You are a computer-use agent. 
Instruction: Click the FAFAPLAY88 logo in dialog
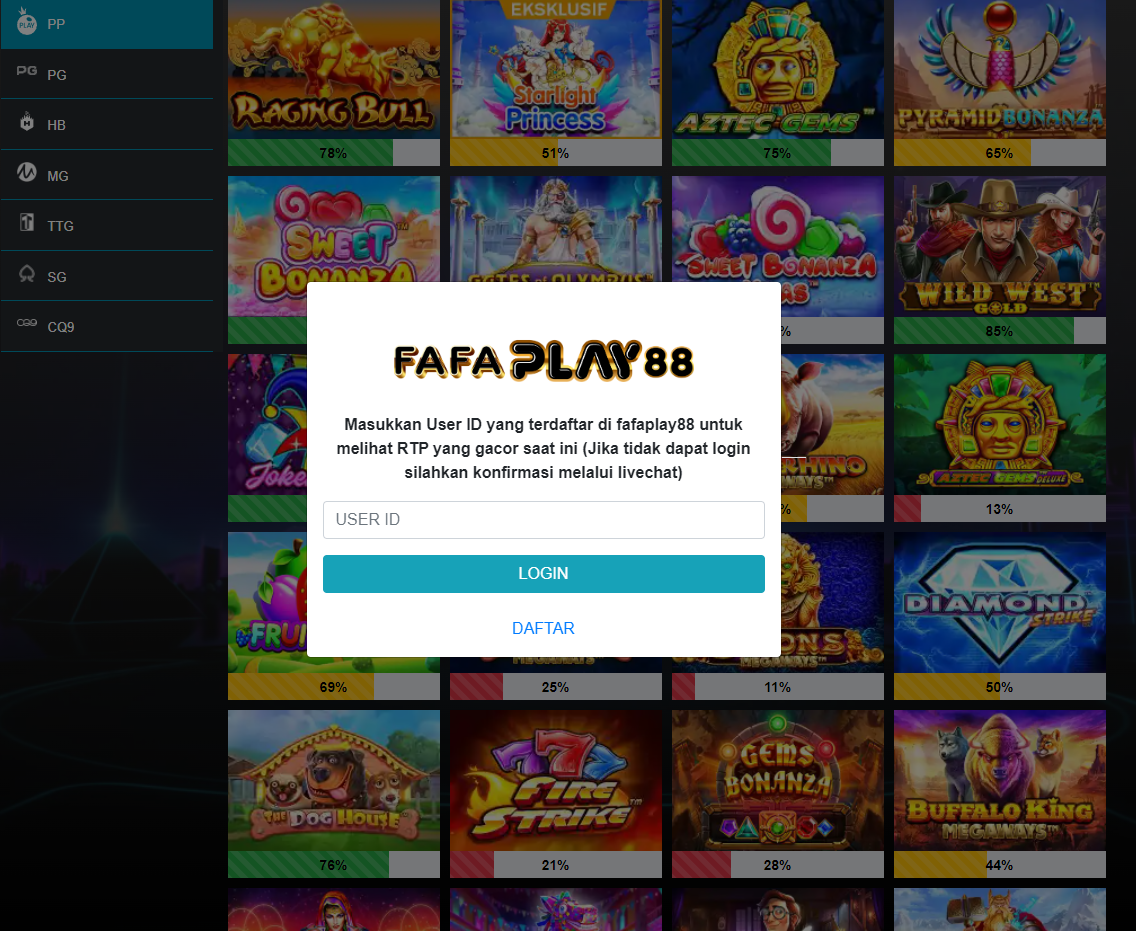[543, 360]
